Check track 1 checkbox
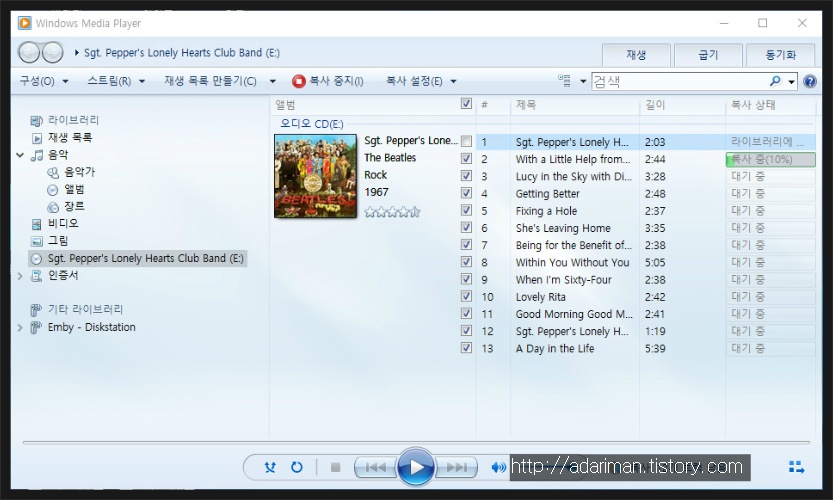Screen dimensions: 833x500 466,141
